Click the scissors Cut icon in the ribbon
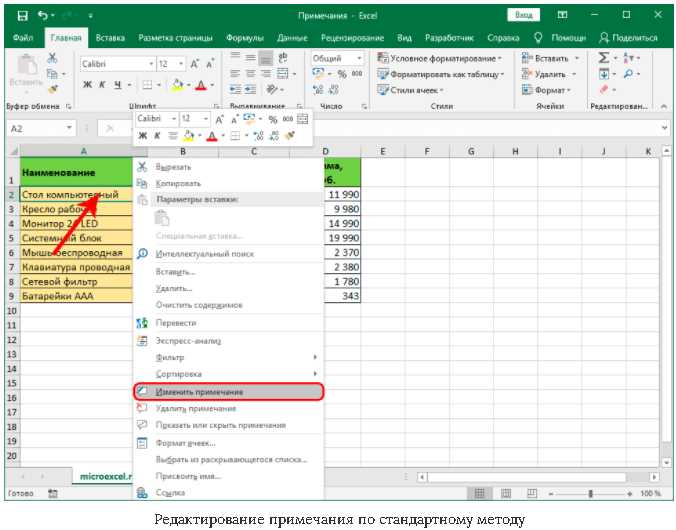 coord(52,58)
